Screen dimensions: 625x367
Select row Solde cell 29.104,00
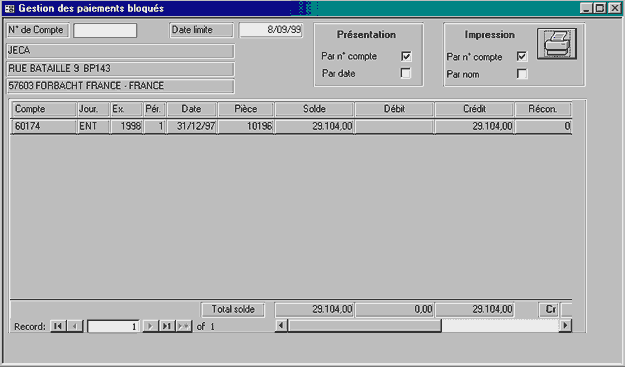(314, 126)
